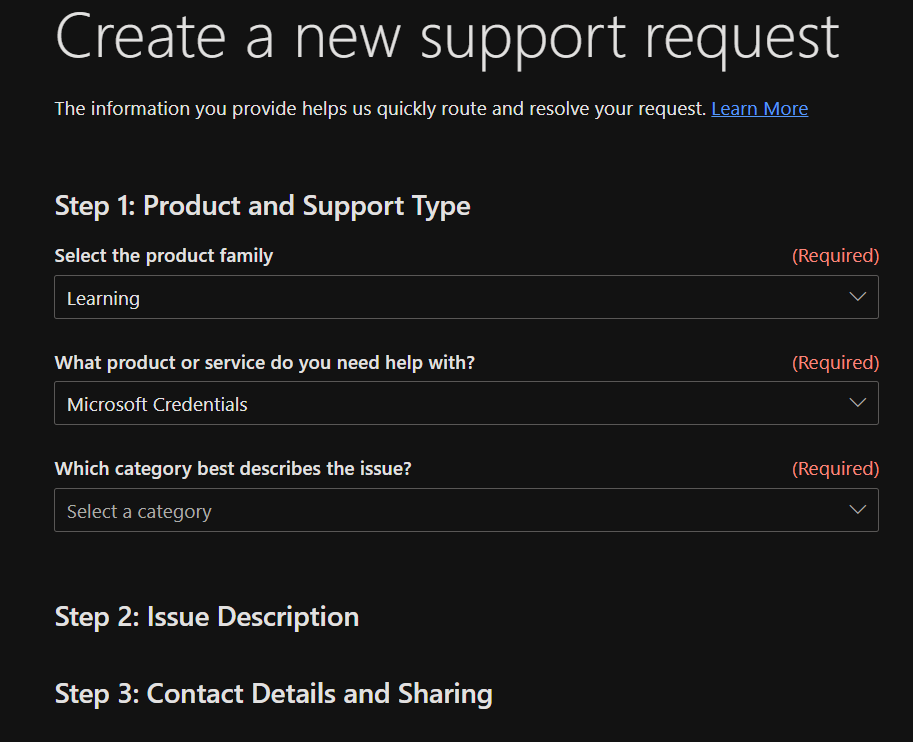
Task: Open the product family dropdown showing Learning
Action: (x=466, y=297)
